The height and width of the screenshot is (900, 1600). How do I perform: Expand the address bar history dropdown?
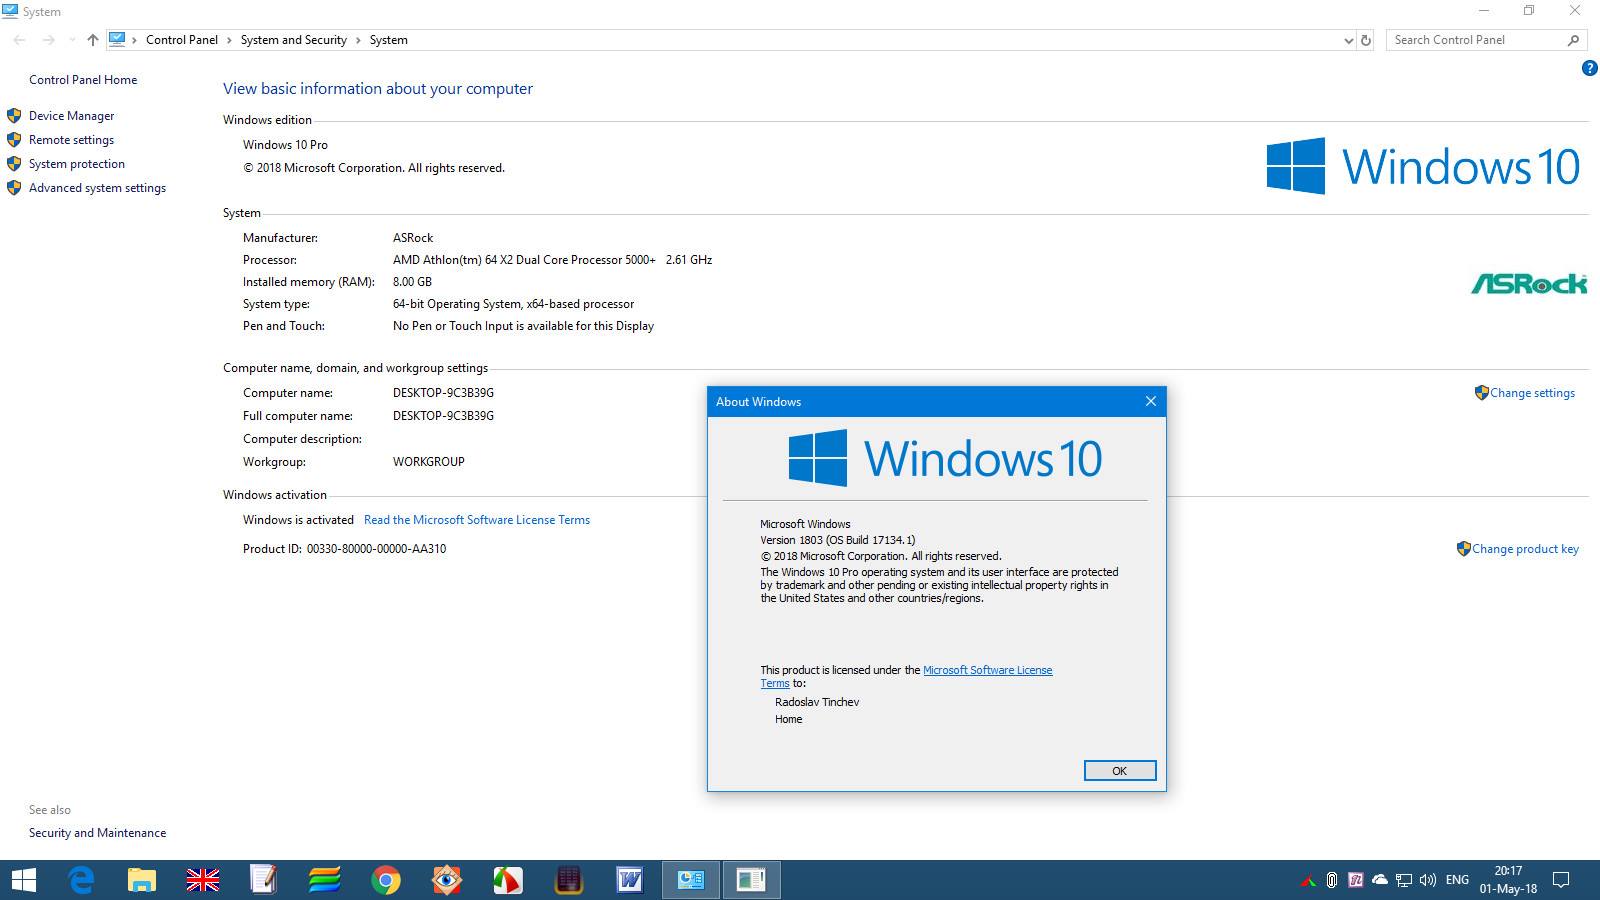pyautogui.click(x=1348, y=40)
